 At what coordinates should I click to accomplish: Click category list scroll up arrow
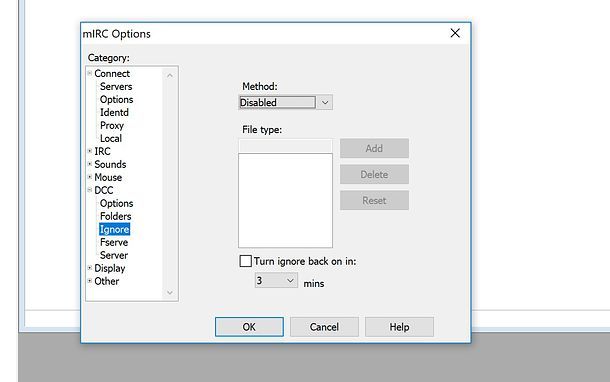170,75
